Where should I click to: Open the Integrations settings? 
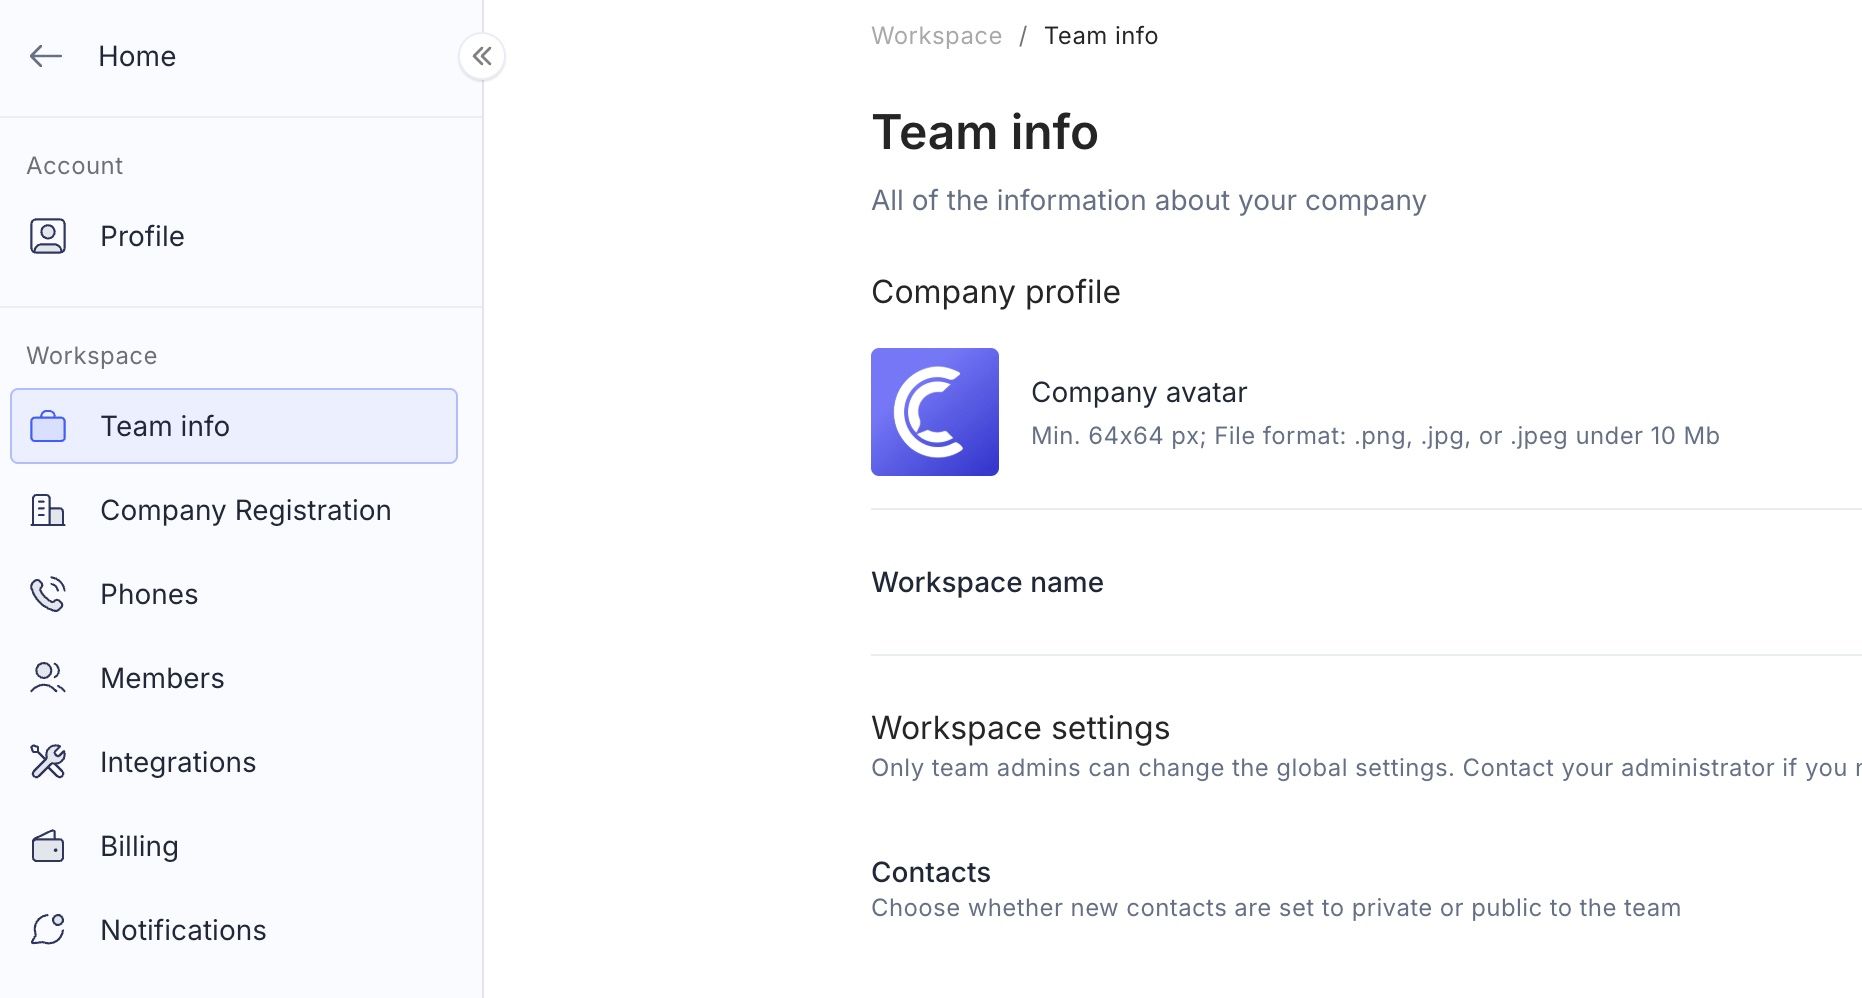[178, 762]
